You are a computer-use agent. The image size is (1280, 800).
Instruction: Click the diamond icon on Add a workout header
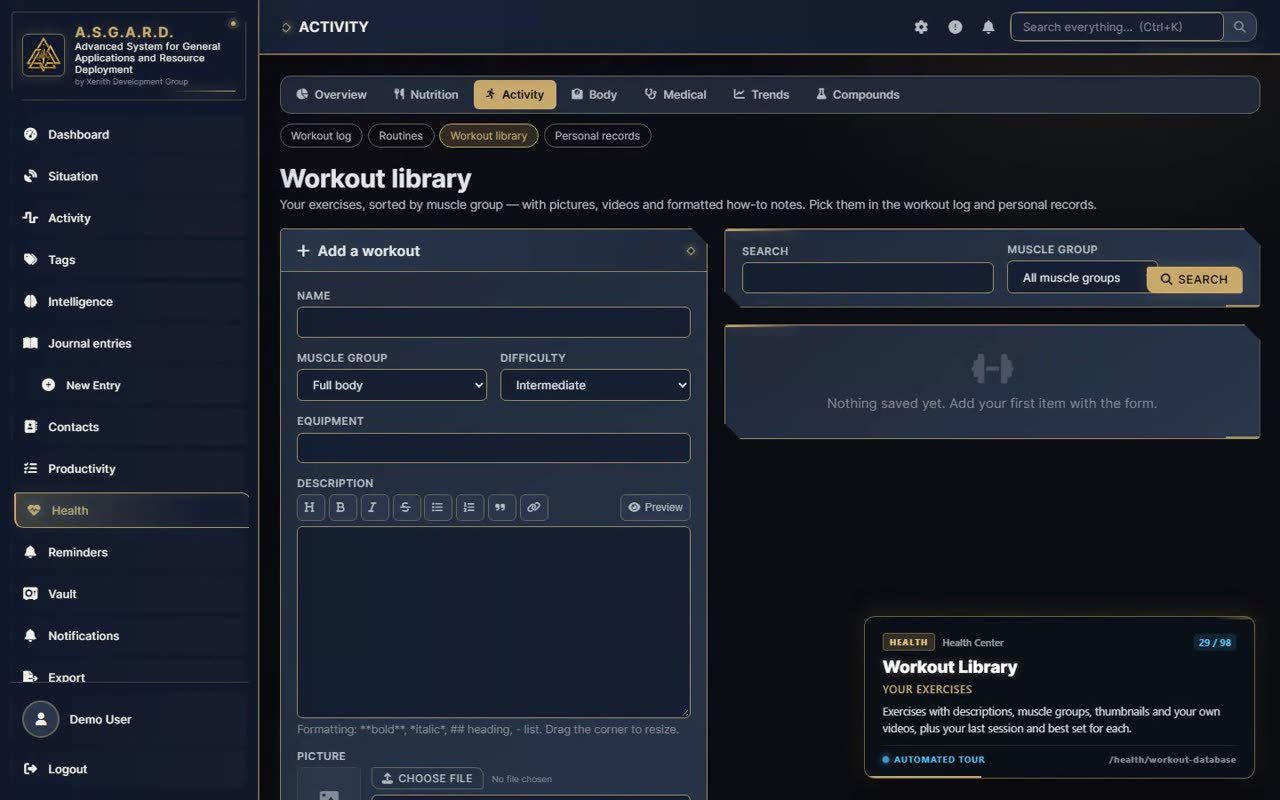[x=690, y=251]
